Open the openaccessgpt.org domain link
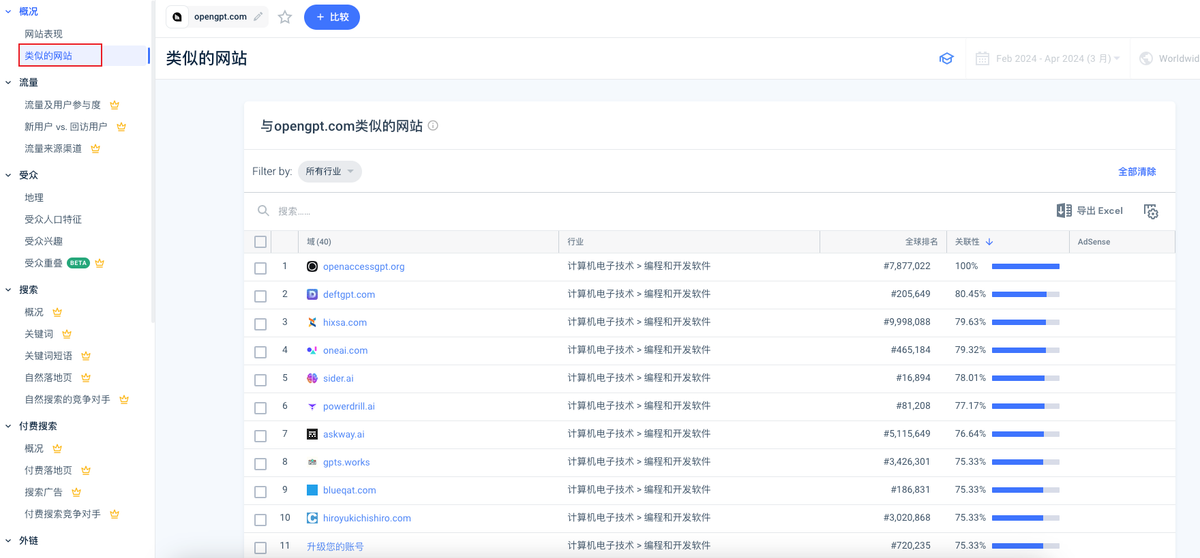This screenshot has height=558, width=1200. tap(364, 267)
